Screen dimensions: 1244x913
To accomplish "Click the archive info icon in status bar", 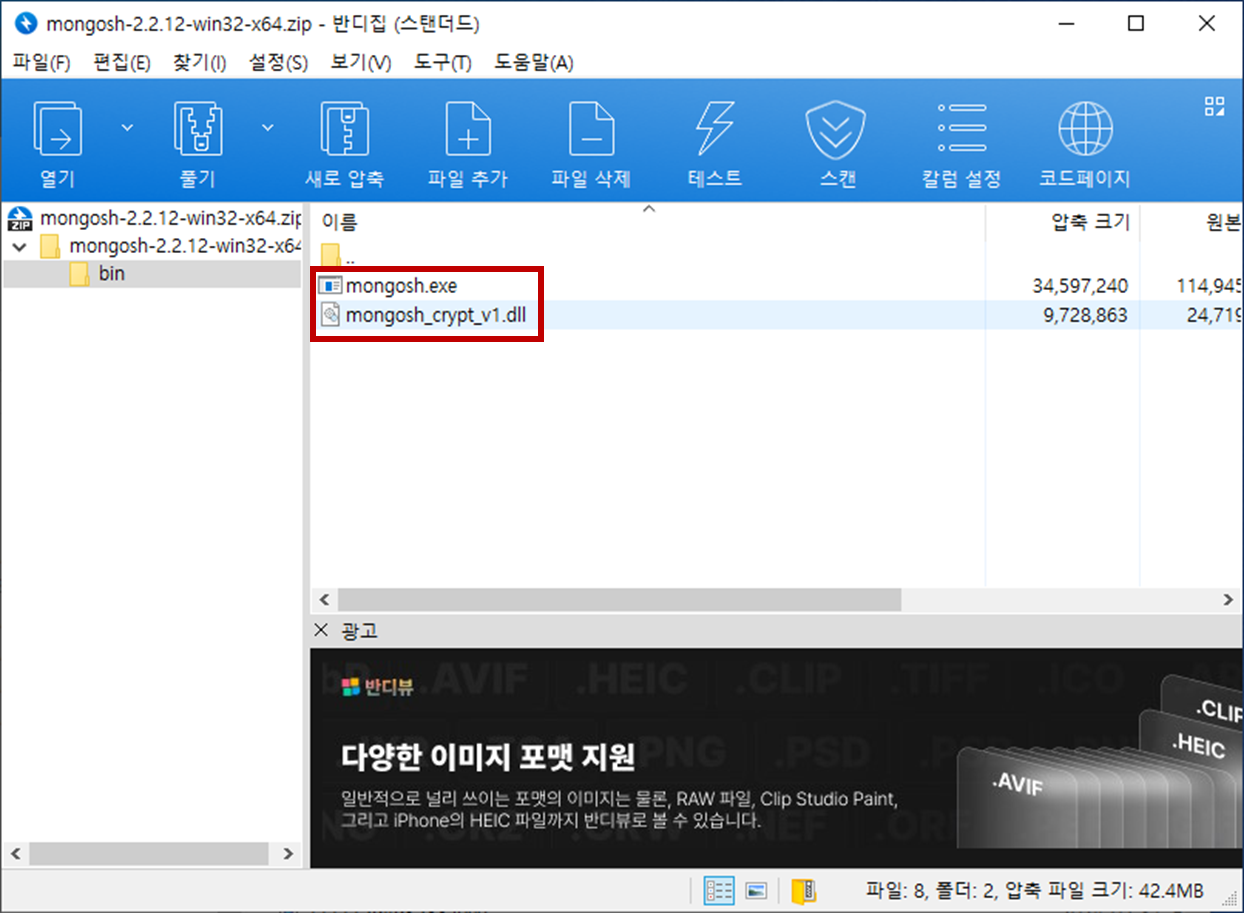I will pos(804,890).
